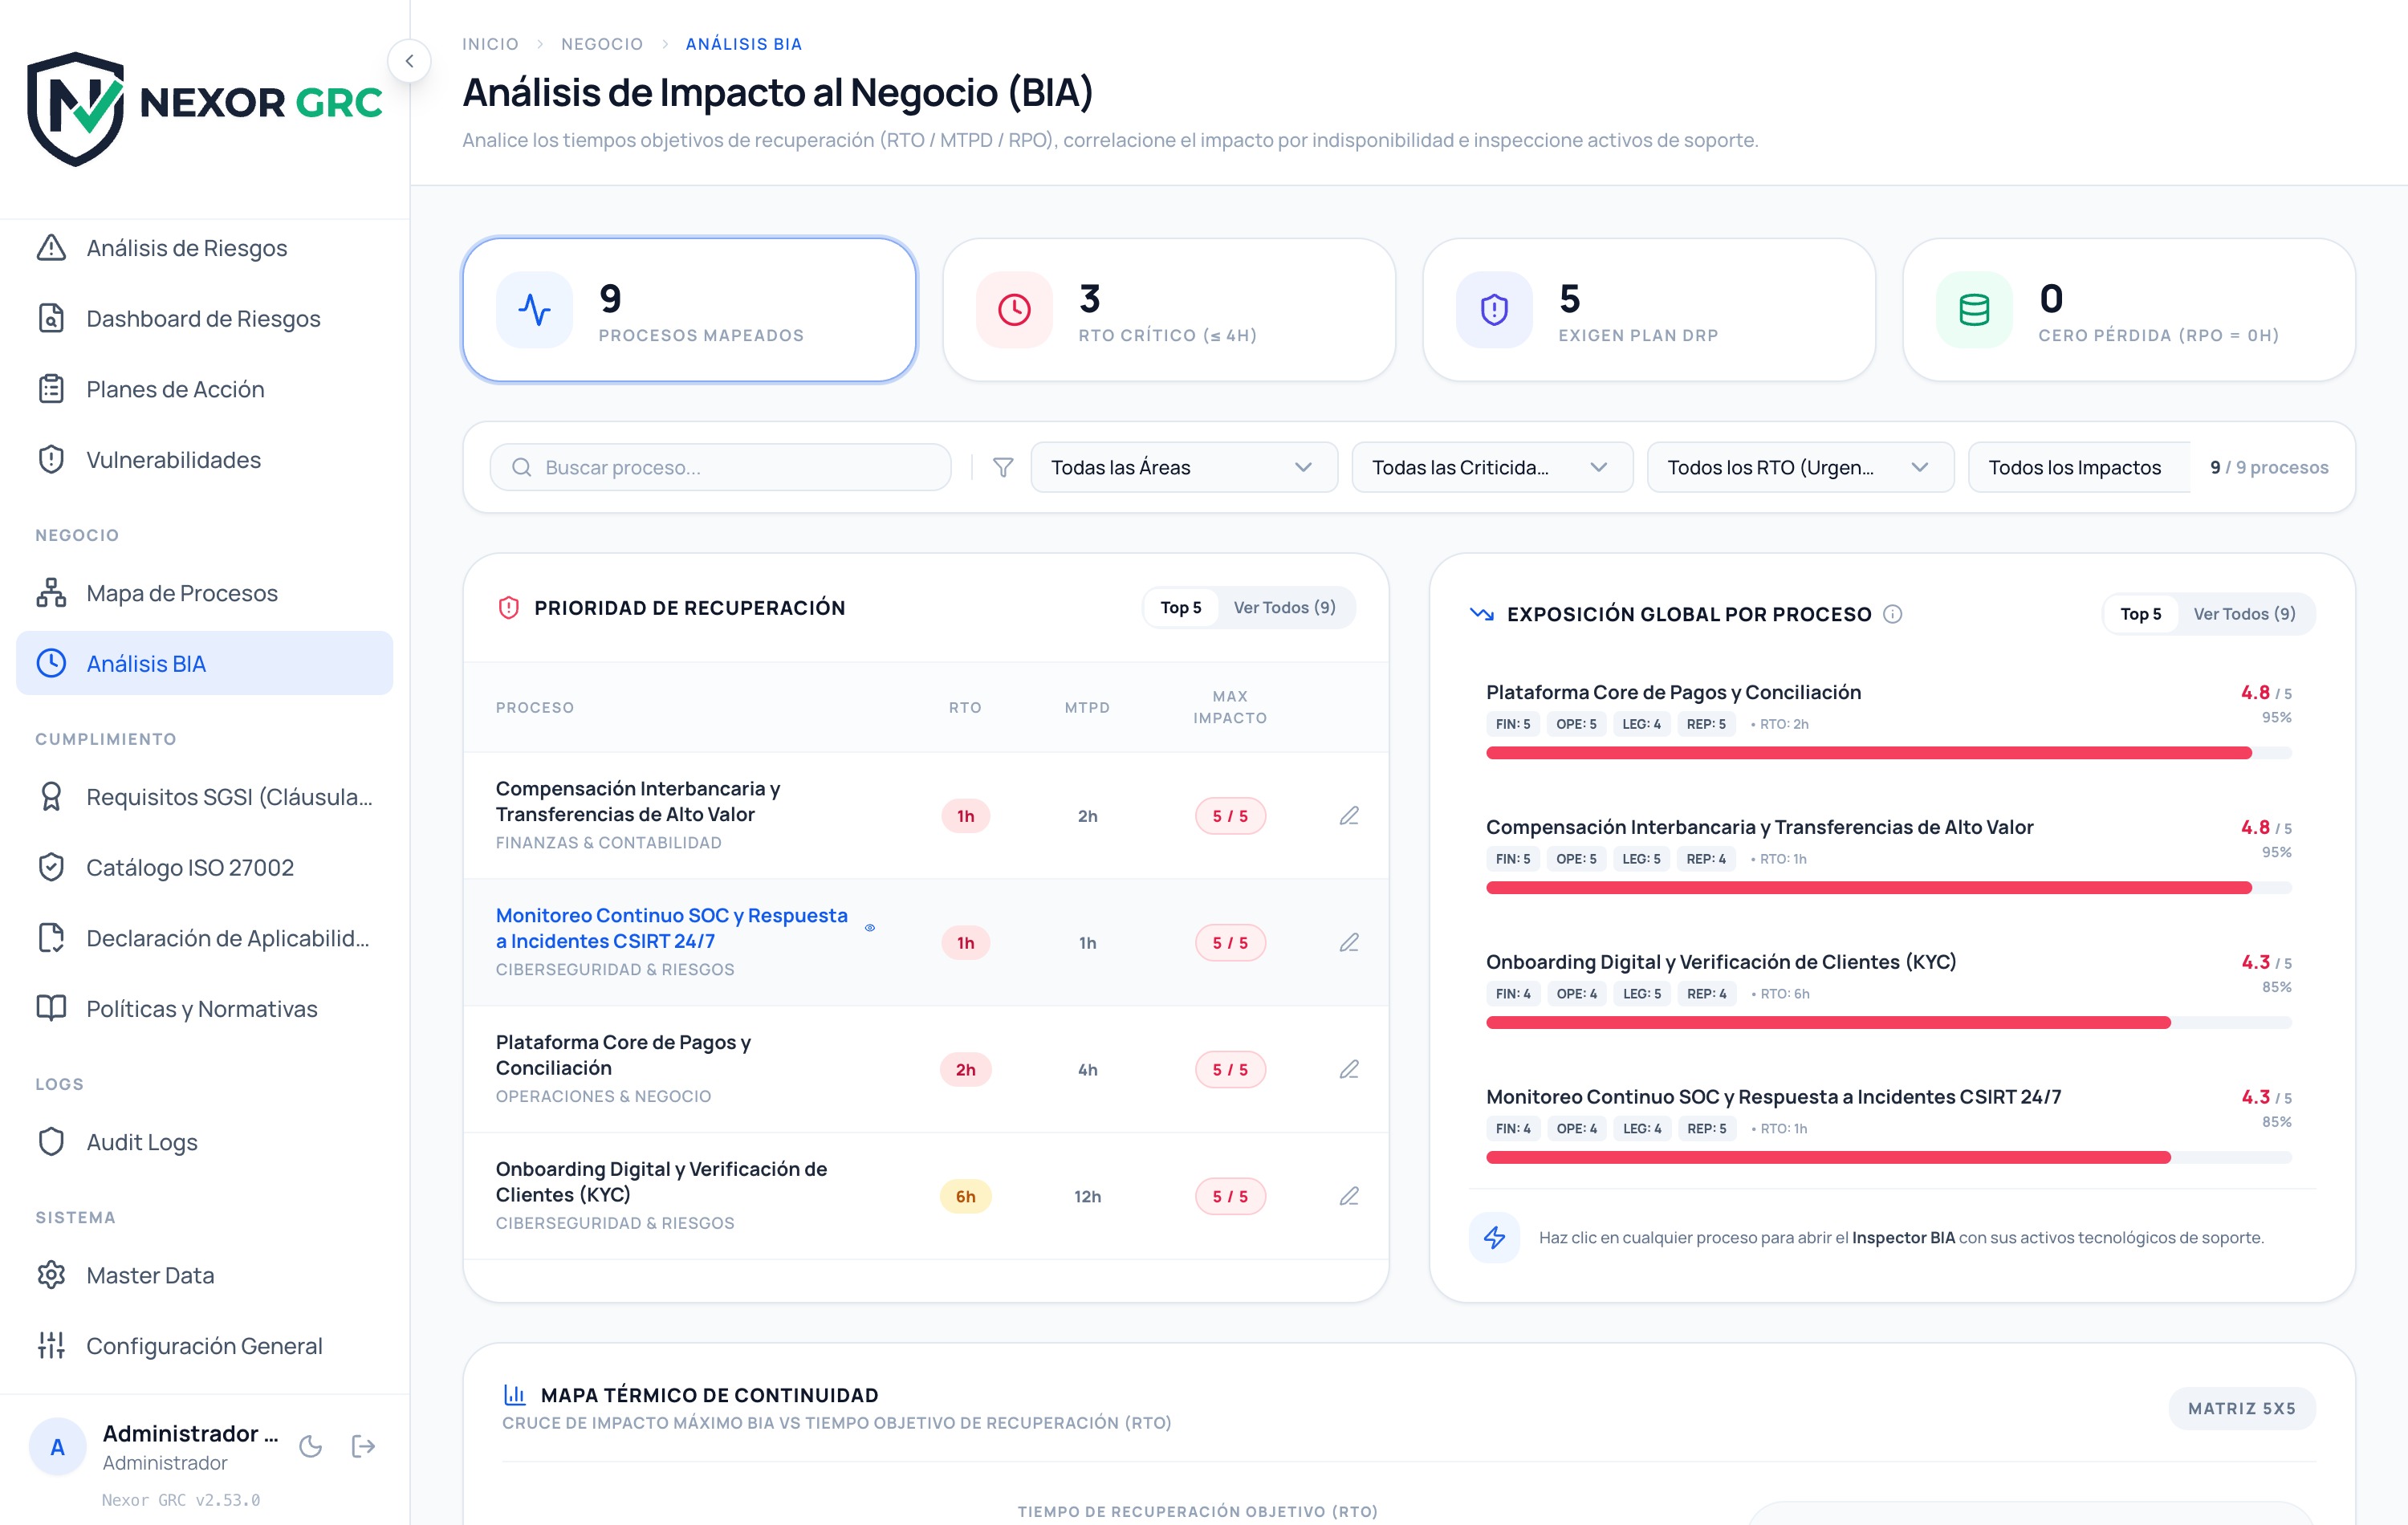Screen dimensions: 2408x1525
Task: Click the logout icon next to Administrador
Action: 364,1446
